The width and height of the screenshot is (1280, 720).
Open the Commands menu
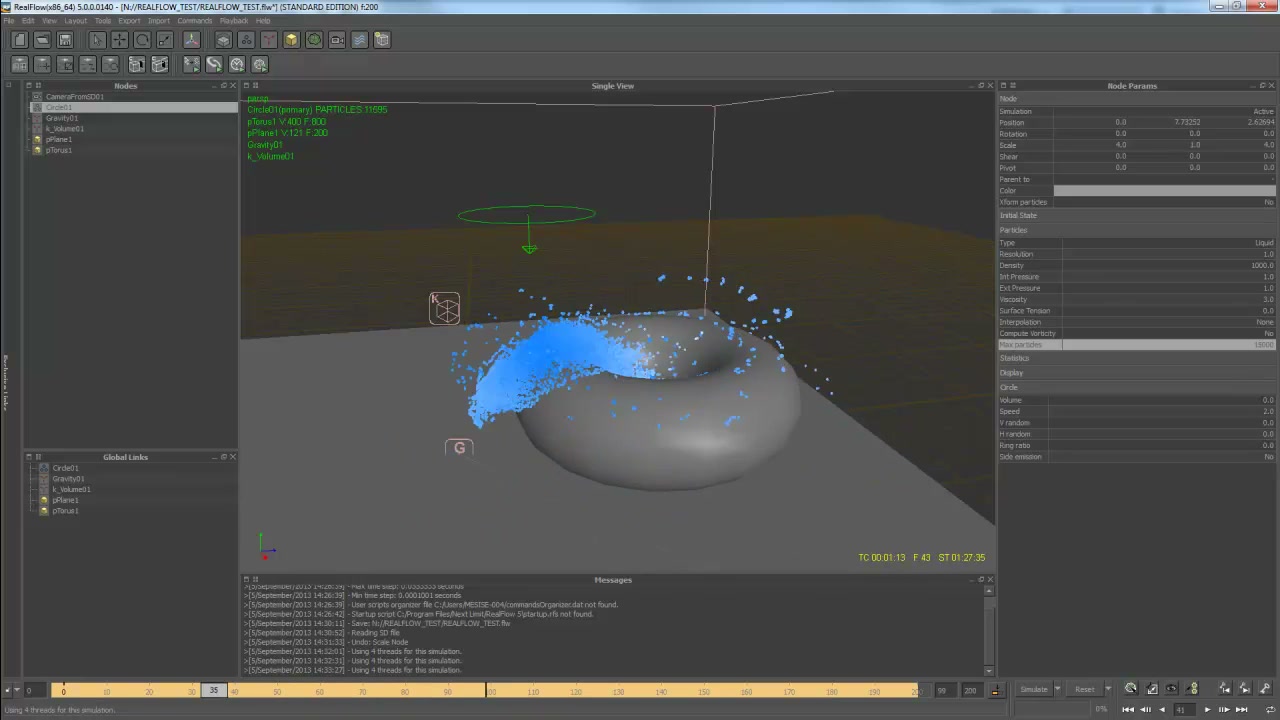coord(195,20)
